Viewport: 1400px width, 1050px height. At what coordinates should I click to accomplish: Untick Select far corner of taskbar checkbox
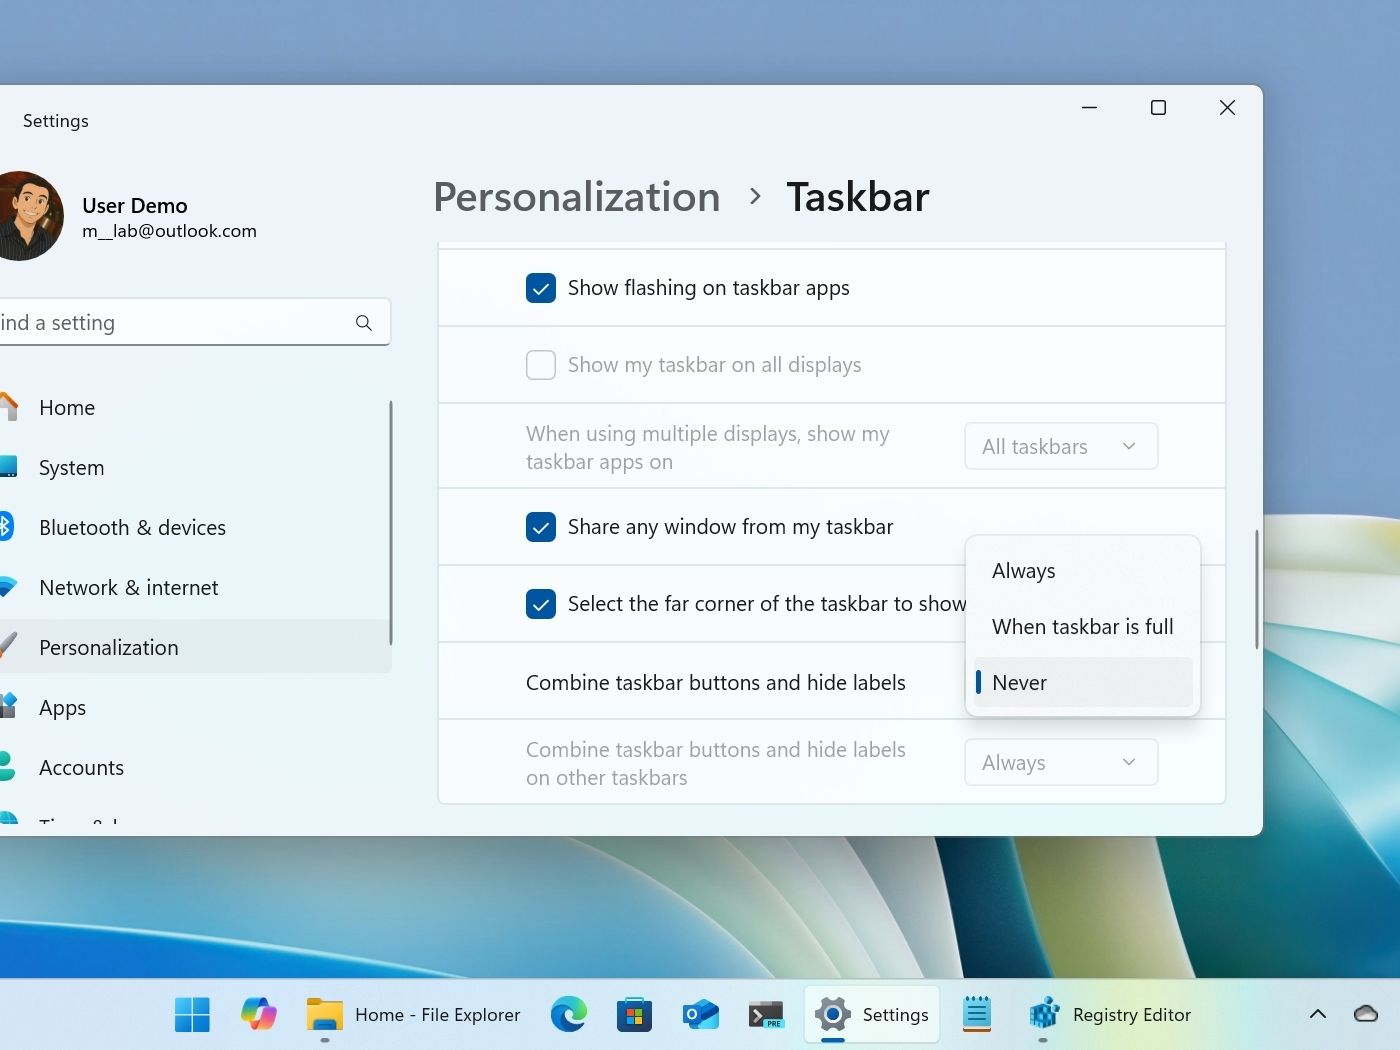click(541, 604)
